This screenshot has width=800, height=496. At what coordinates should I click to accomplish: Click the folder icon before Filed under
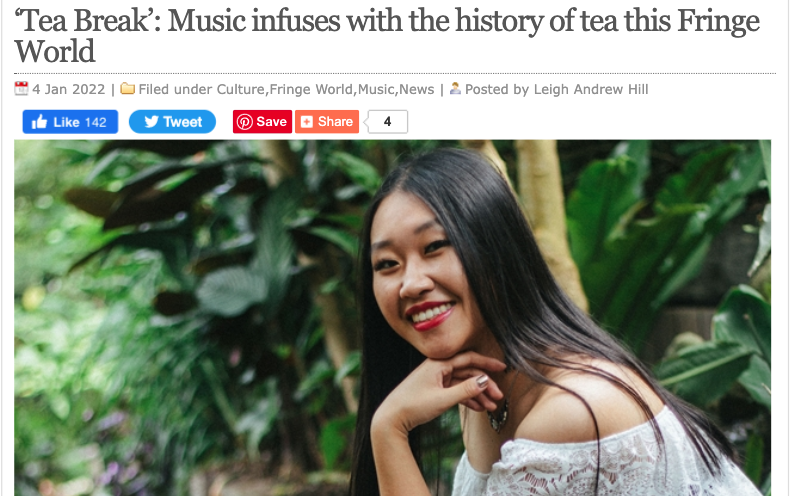[x=128, y=89]
